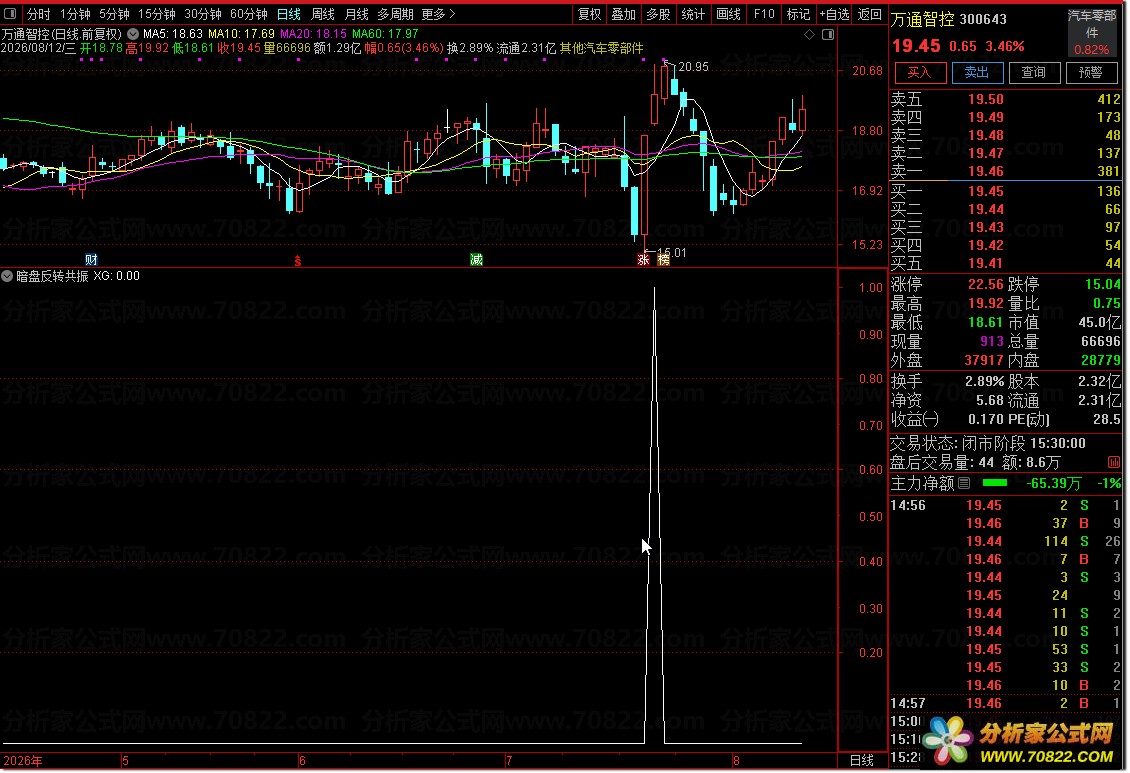The image size is (1130, 773).
Task: Select the 买一 19.45 order row
Action: [x=1006, y=192]
